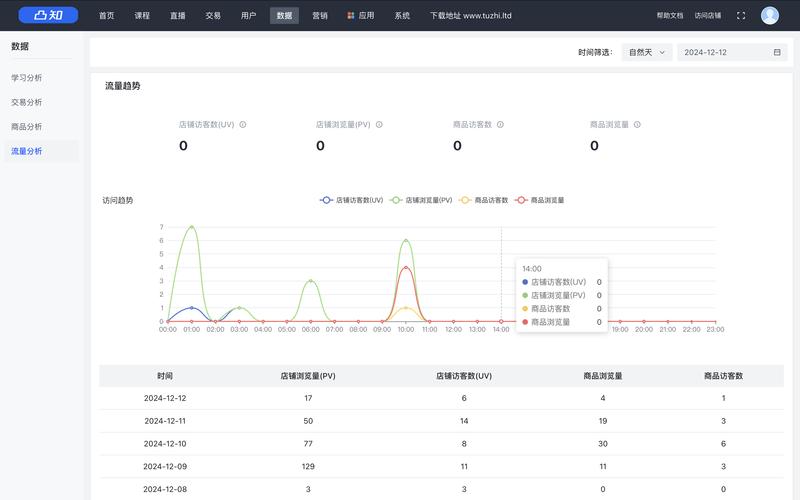Click the 访问趋势 chart label
800x500 pixels.
[x=117, y=200]
